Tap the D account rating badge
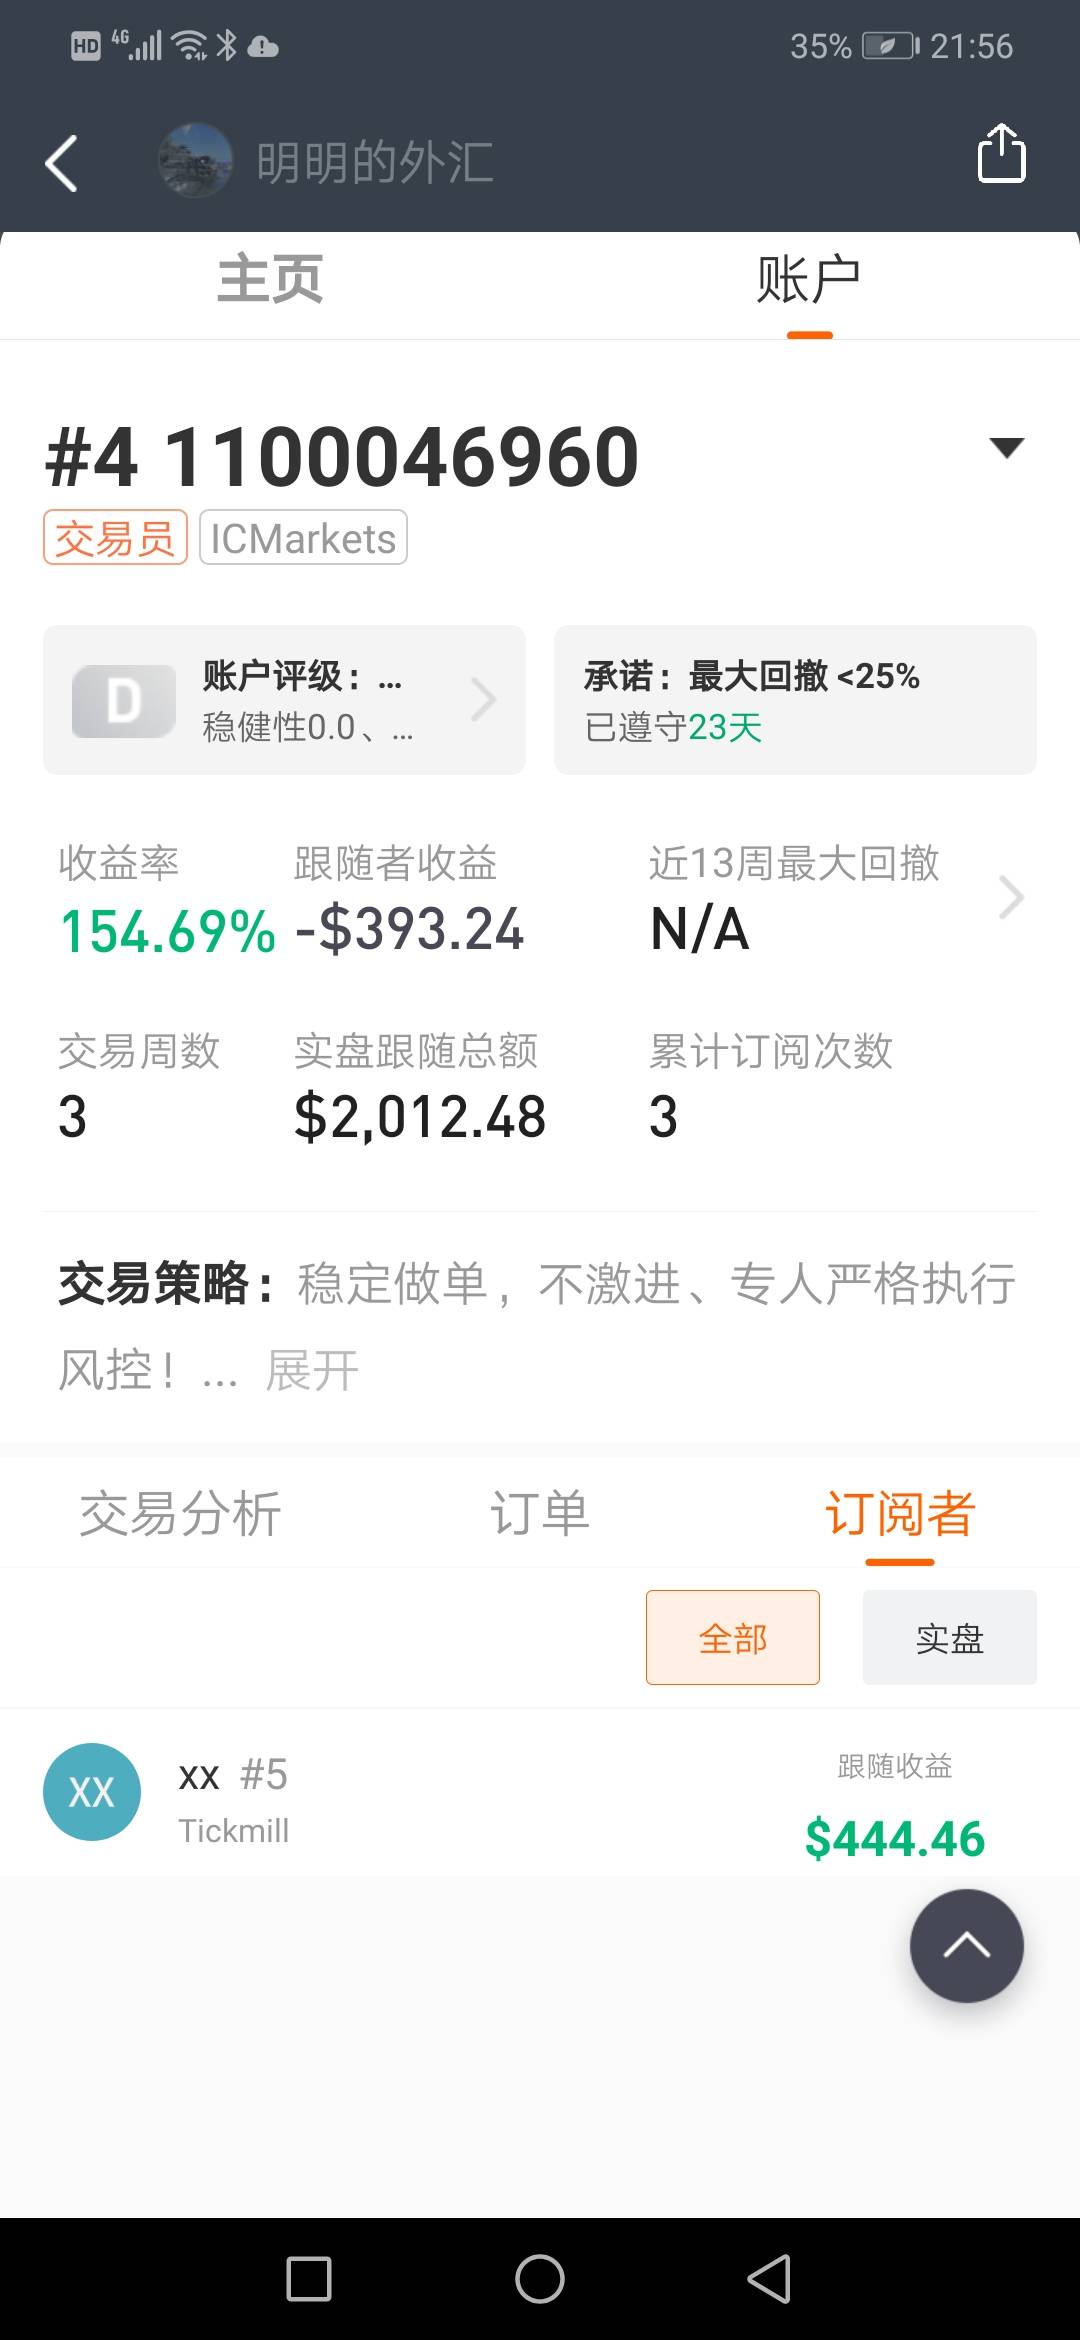Image resolution: width=1080 pixels, height=2340 pixels. pyautogui.click(x=124, y=701)
